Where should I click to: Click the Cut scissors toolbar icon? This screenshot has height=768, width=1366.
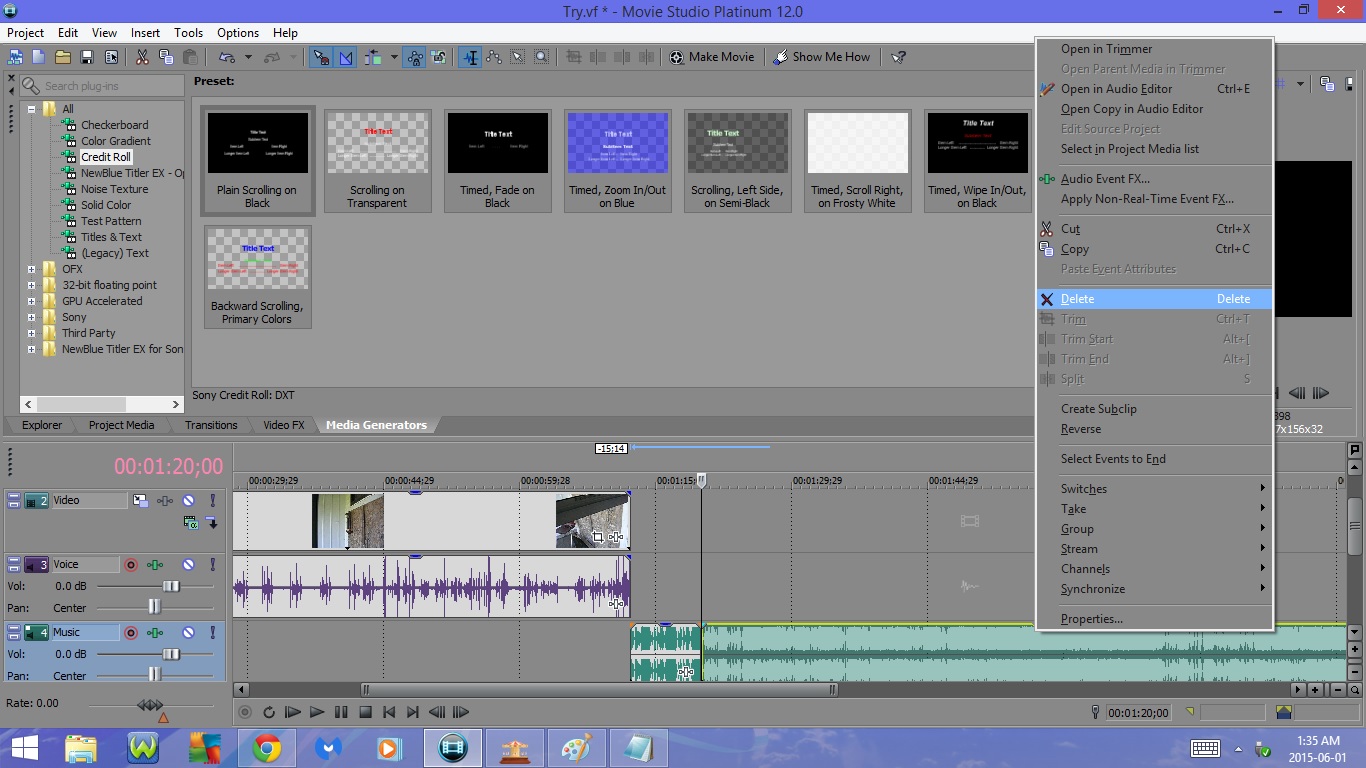pos(142,57)
